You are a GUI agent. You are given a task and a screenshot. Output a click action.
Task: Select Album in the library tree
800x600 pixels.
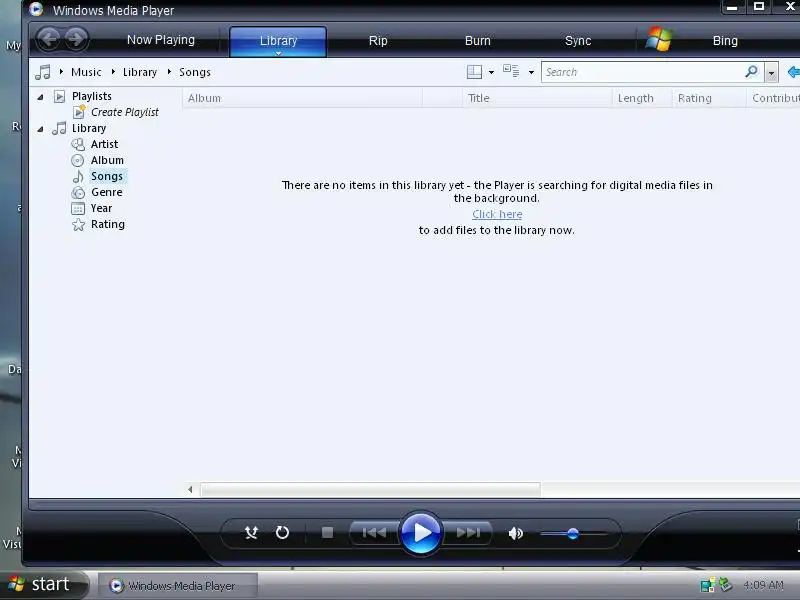[107, 160]
